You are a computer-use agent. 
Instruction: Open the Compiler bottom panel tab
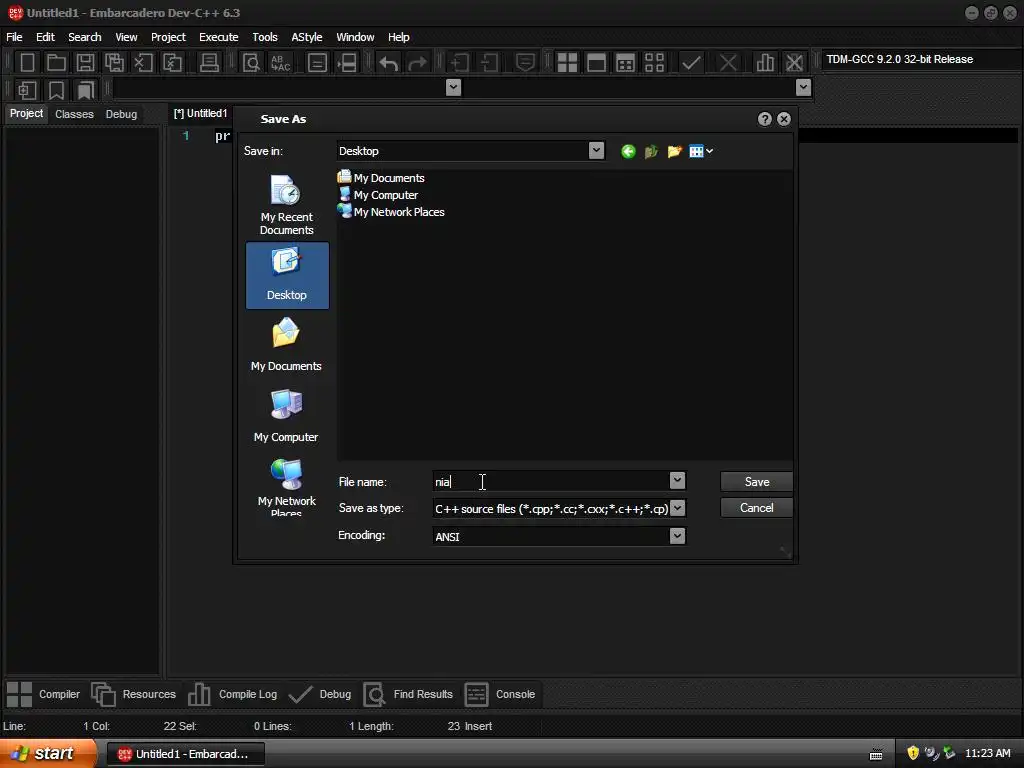tap(44, 694)
